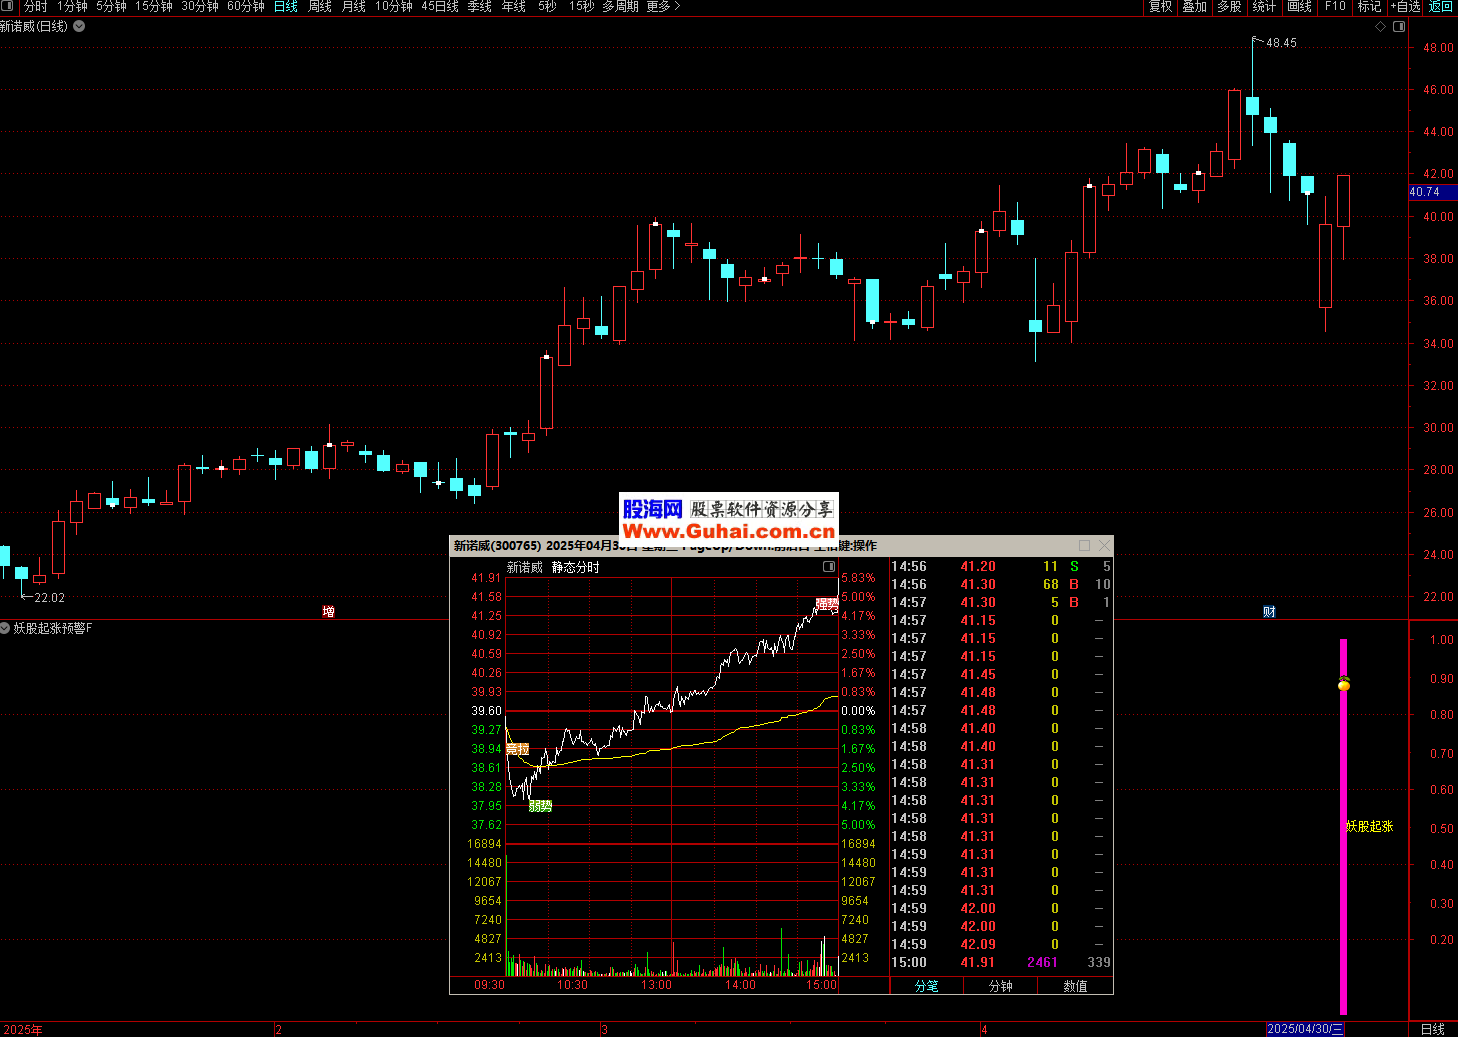1458x1037 pixels.
Task: Open the 统计 statistics tool
Action: 1264,6
